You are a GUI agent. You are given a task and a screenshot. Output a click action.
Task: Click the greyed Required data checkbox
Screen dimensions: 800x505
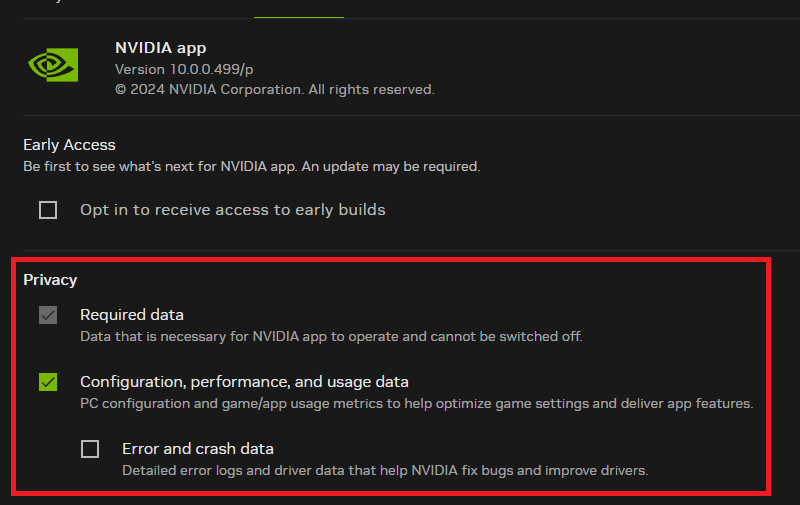point(48,315)
